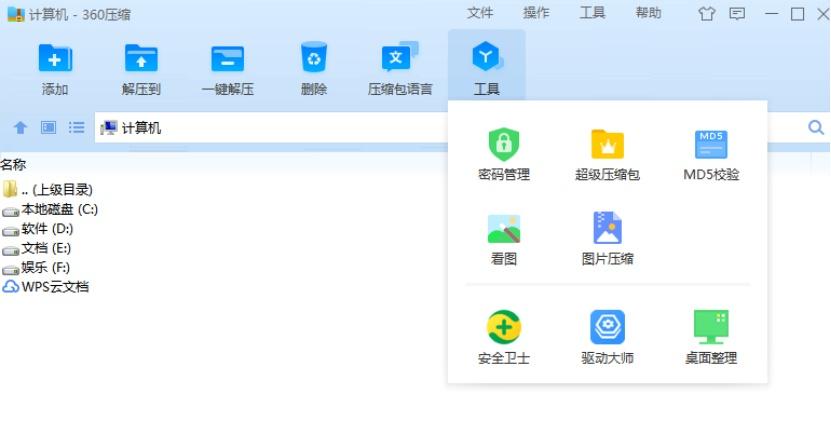
Task: Switch to the icon view mode button
Action: [48, 127]
